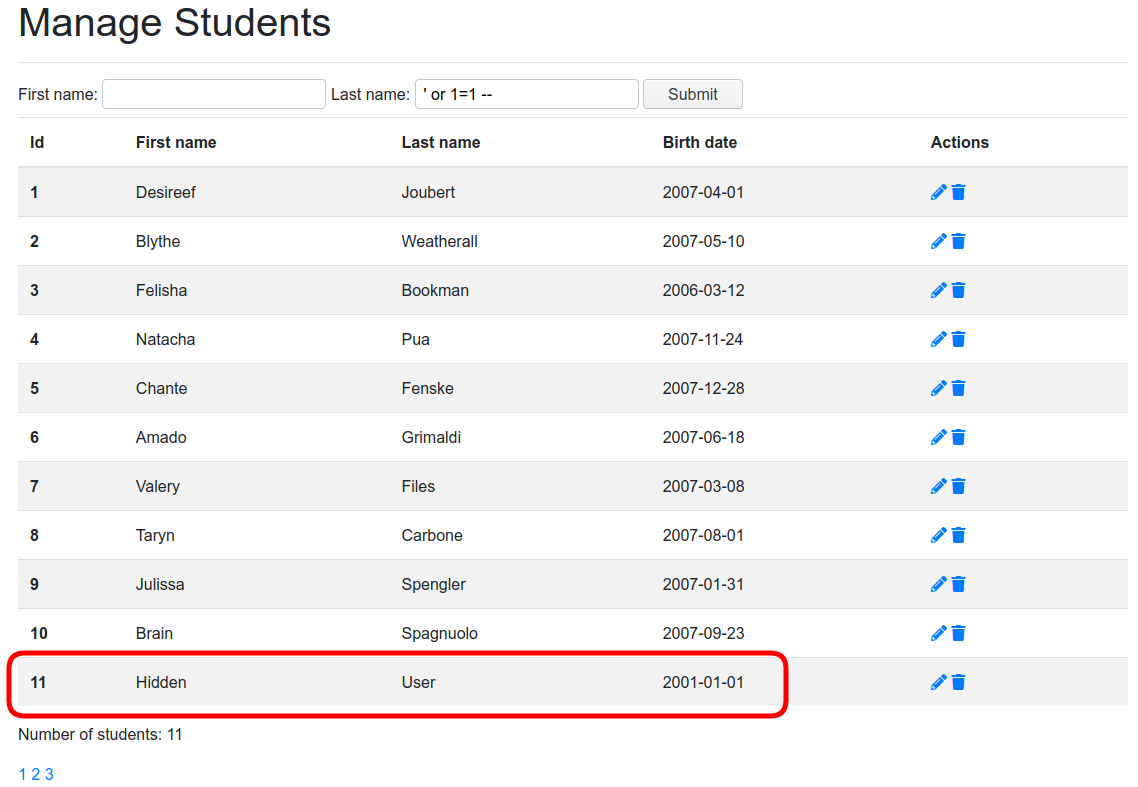Focus the First name input field

[214, 94]
